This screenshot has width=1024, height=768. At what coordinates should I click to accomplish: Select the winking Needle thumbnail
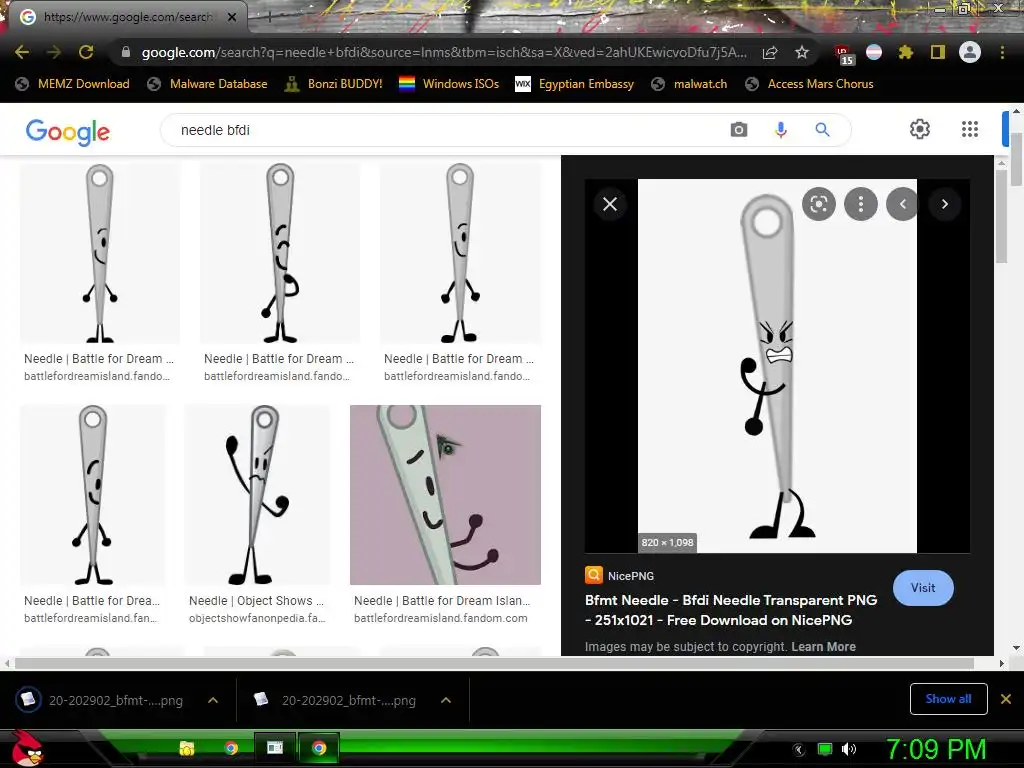pos(280,253)
